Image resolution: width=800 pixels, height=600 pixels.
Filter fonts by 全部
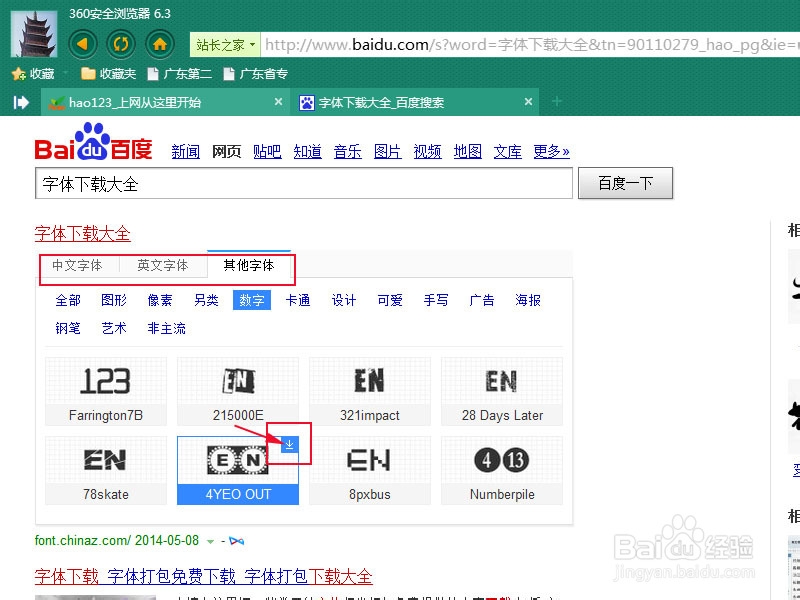(x=68, y=300)
